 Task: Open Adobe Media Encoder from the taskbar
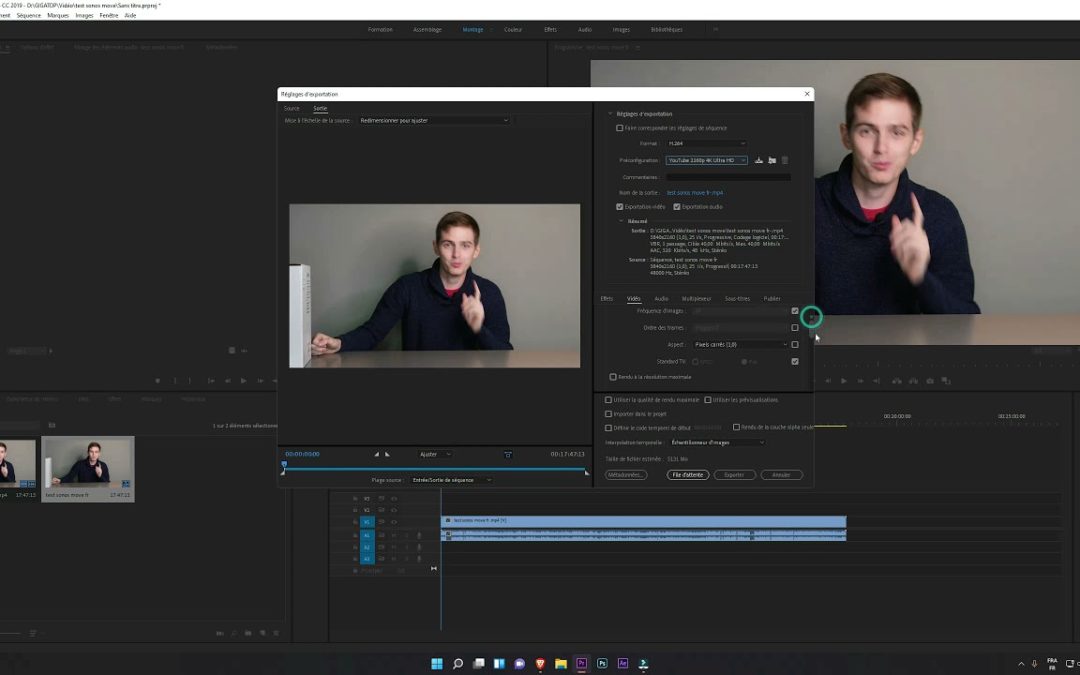click(x=643, y=663)
